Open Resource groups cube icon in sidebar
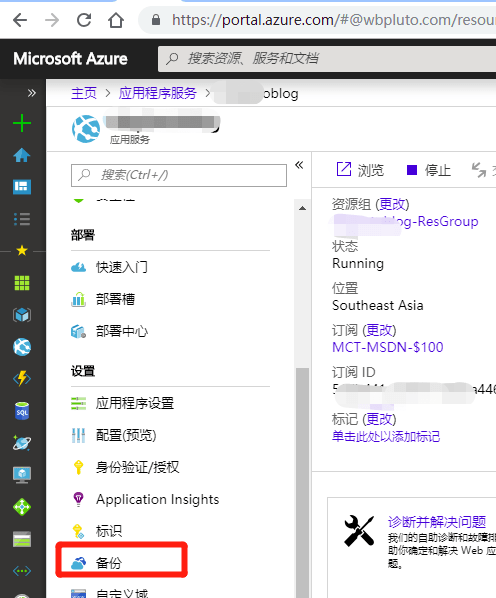 (x=22, y=315)
